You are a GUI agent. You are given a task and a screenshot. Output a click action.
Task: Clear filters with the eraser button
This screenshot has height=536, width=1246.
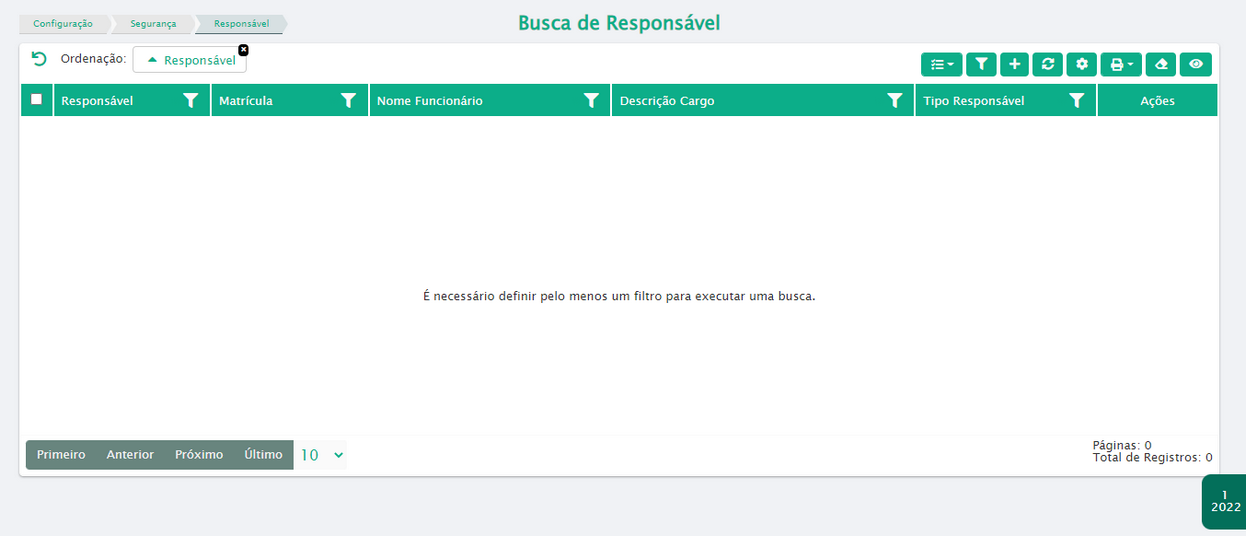coord(1160,64)
